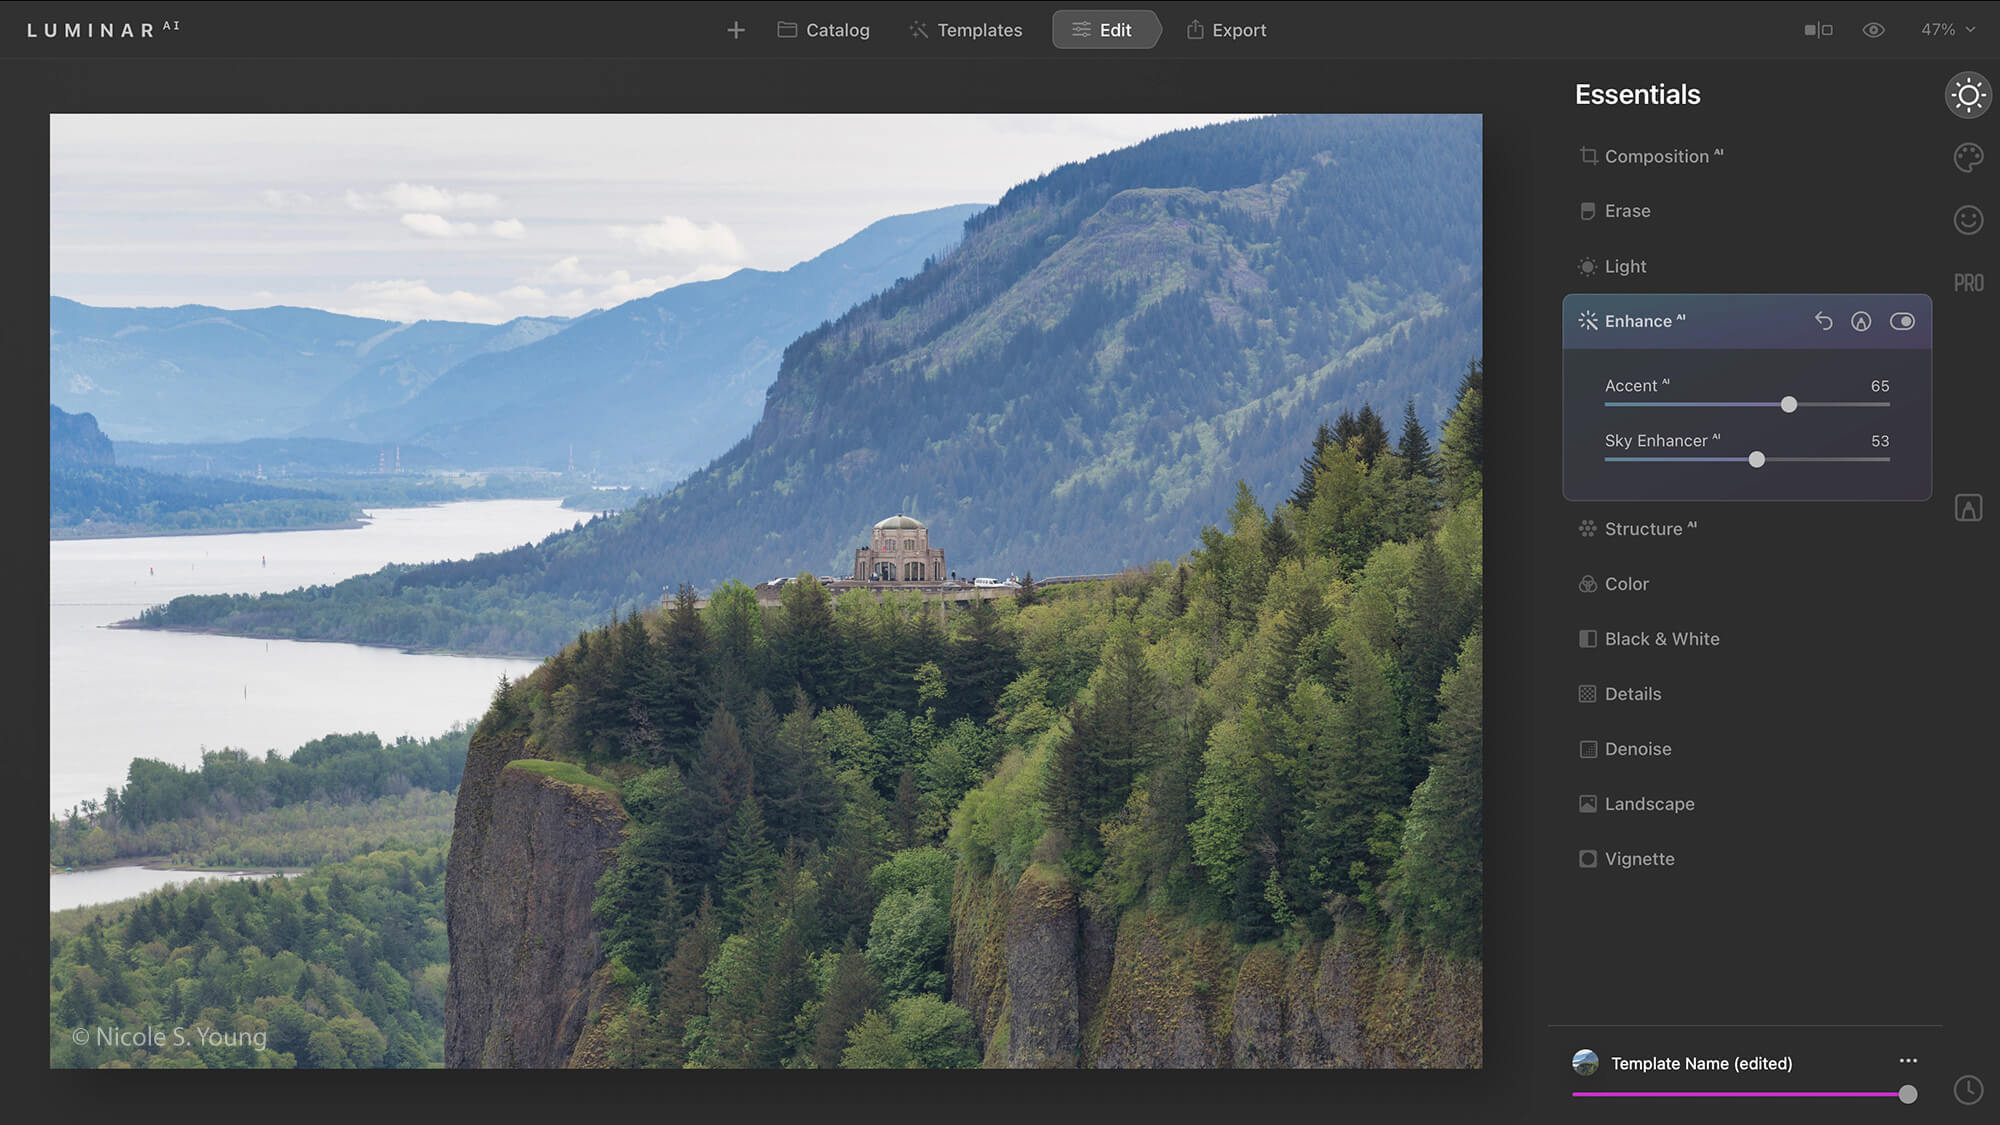Image resolution: width=2000 pixels, height=1125 pixels.
Task: Switch to the Templates tab
Action: (965, 30)
